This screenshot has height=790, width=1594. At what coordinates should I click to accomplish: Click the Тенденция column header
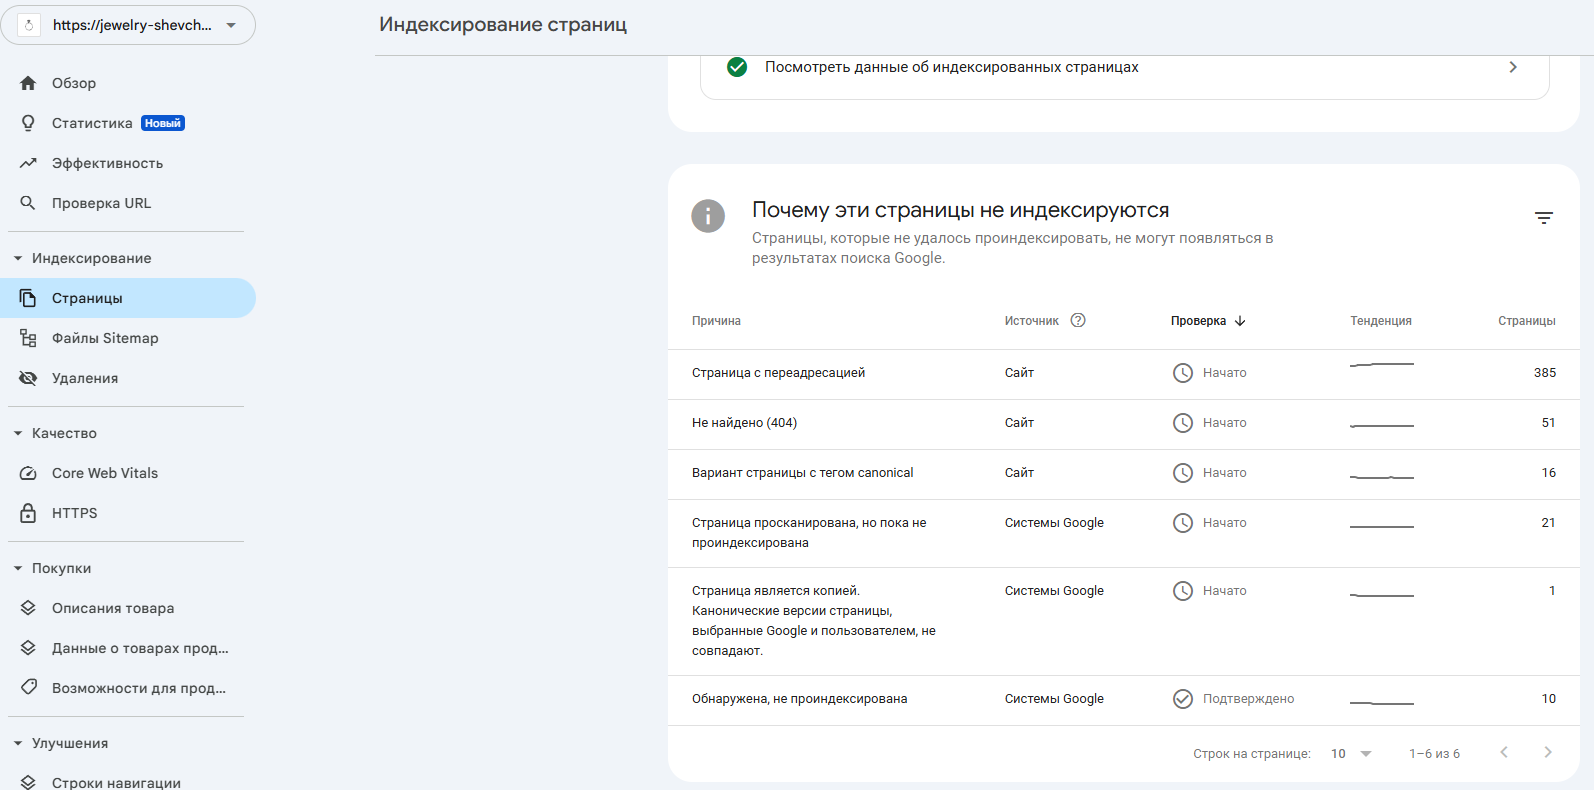[1381, 321]
